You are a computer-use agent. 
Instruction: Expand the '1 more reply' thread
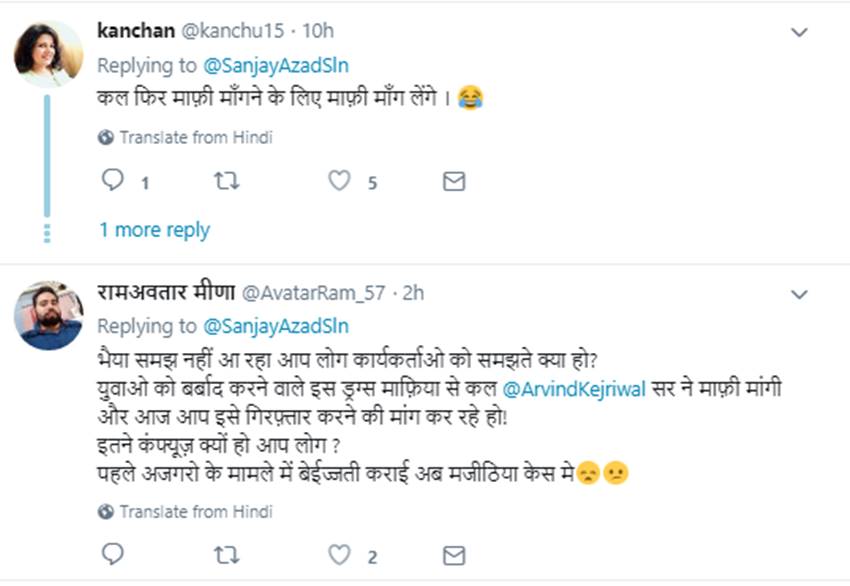pos(154,230)
